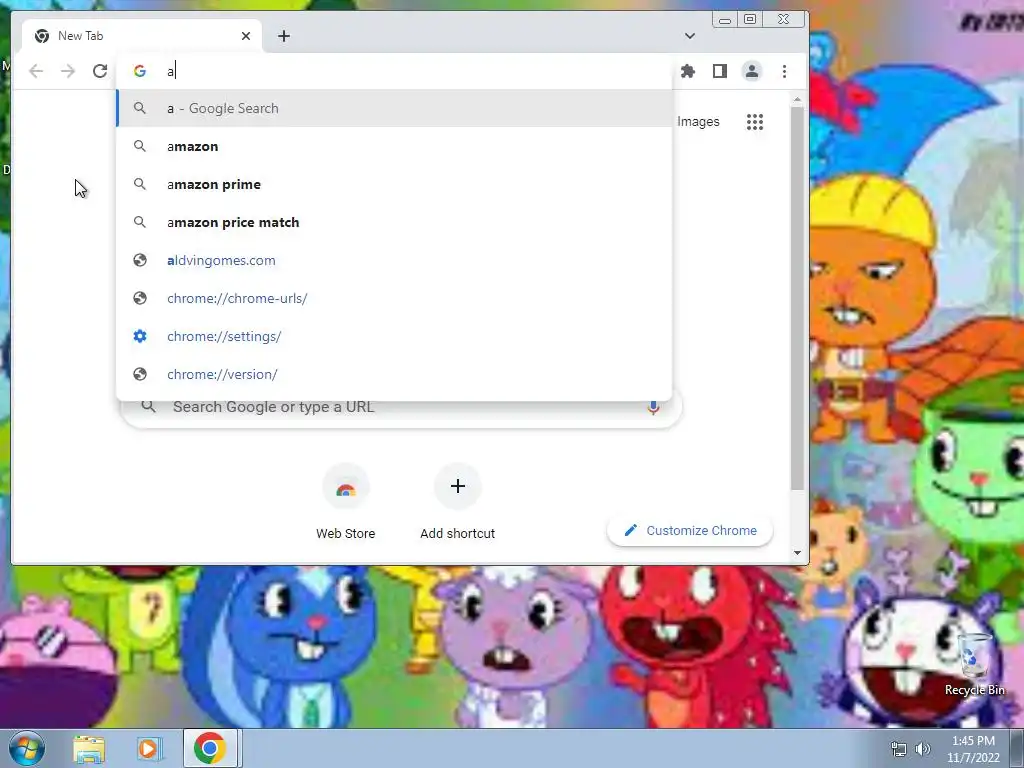Pick the 'amazon' suggestion
The height and width of the screenshot is (768, 1024).
(394, 146)
